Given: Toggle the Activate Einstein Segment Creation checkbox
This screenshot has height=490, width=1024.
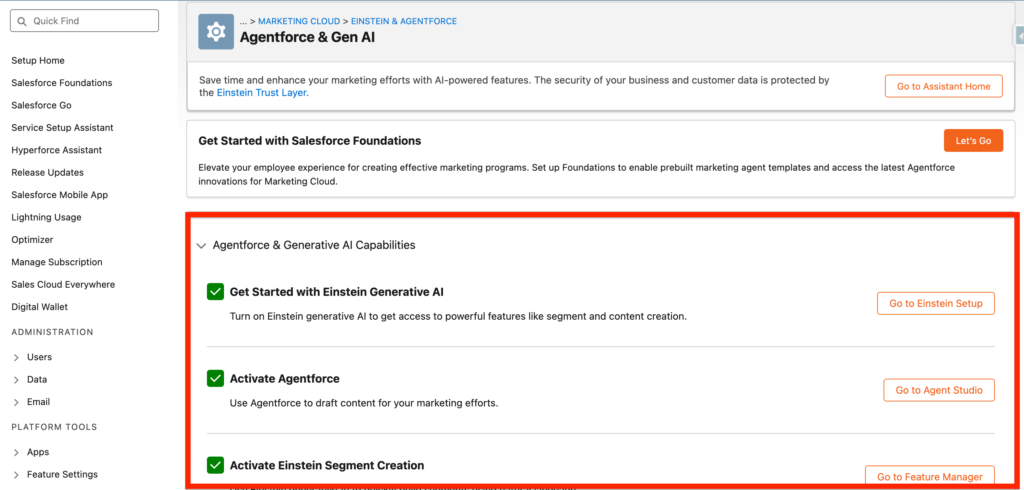Looking at the screenshot, I should coord(215,465).
